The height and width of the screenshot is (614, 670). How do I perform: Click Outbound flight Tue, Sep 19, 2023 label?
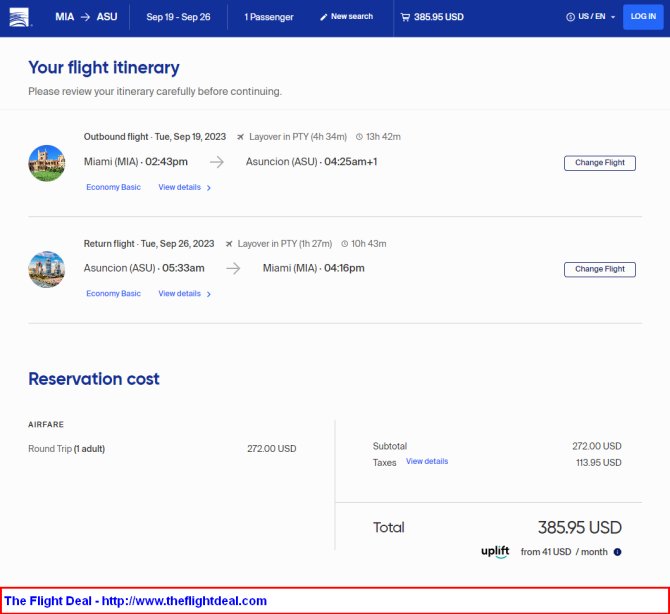pyautogui.click(x=155, y=137)
